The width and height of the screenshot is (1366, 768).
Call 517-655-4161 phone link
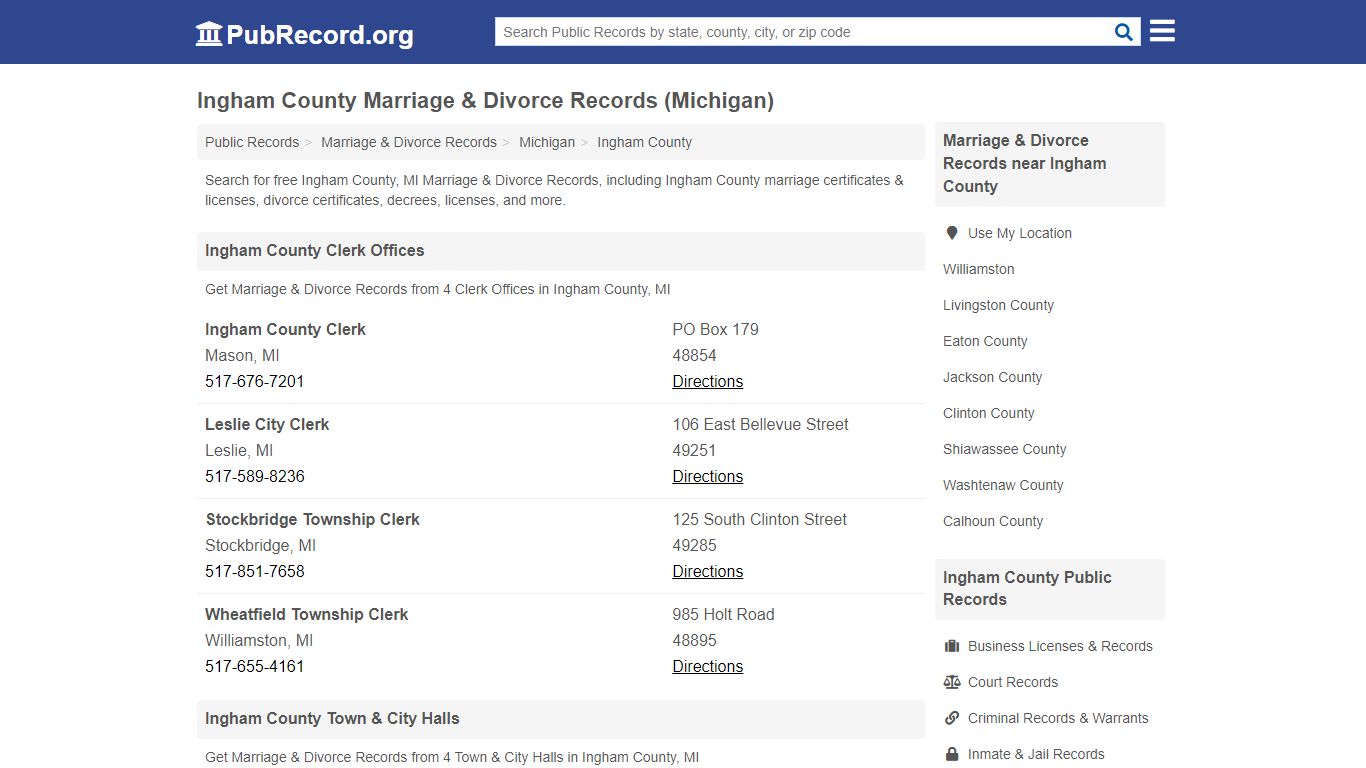pyautogui.click(x=255, y=666)
